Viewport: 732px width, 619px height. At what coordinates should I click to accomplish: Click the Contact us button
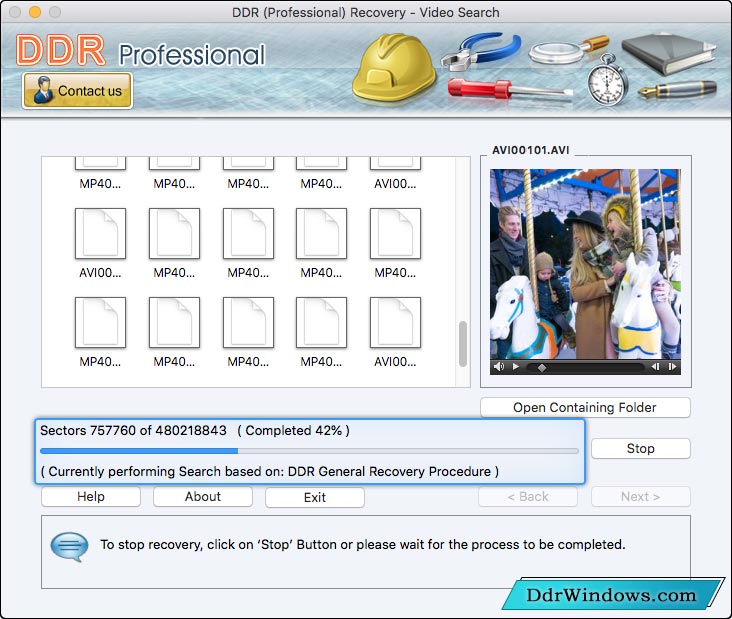[77, 91]
